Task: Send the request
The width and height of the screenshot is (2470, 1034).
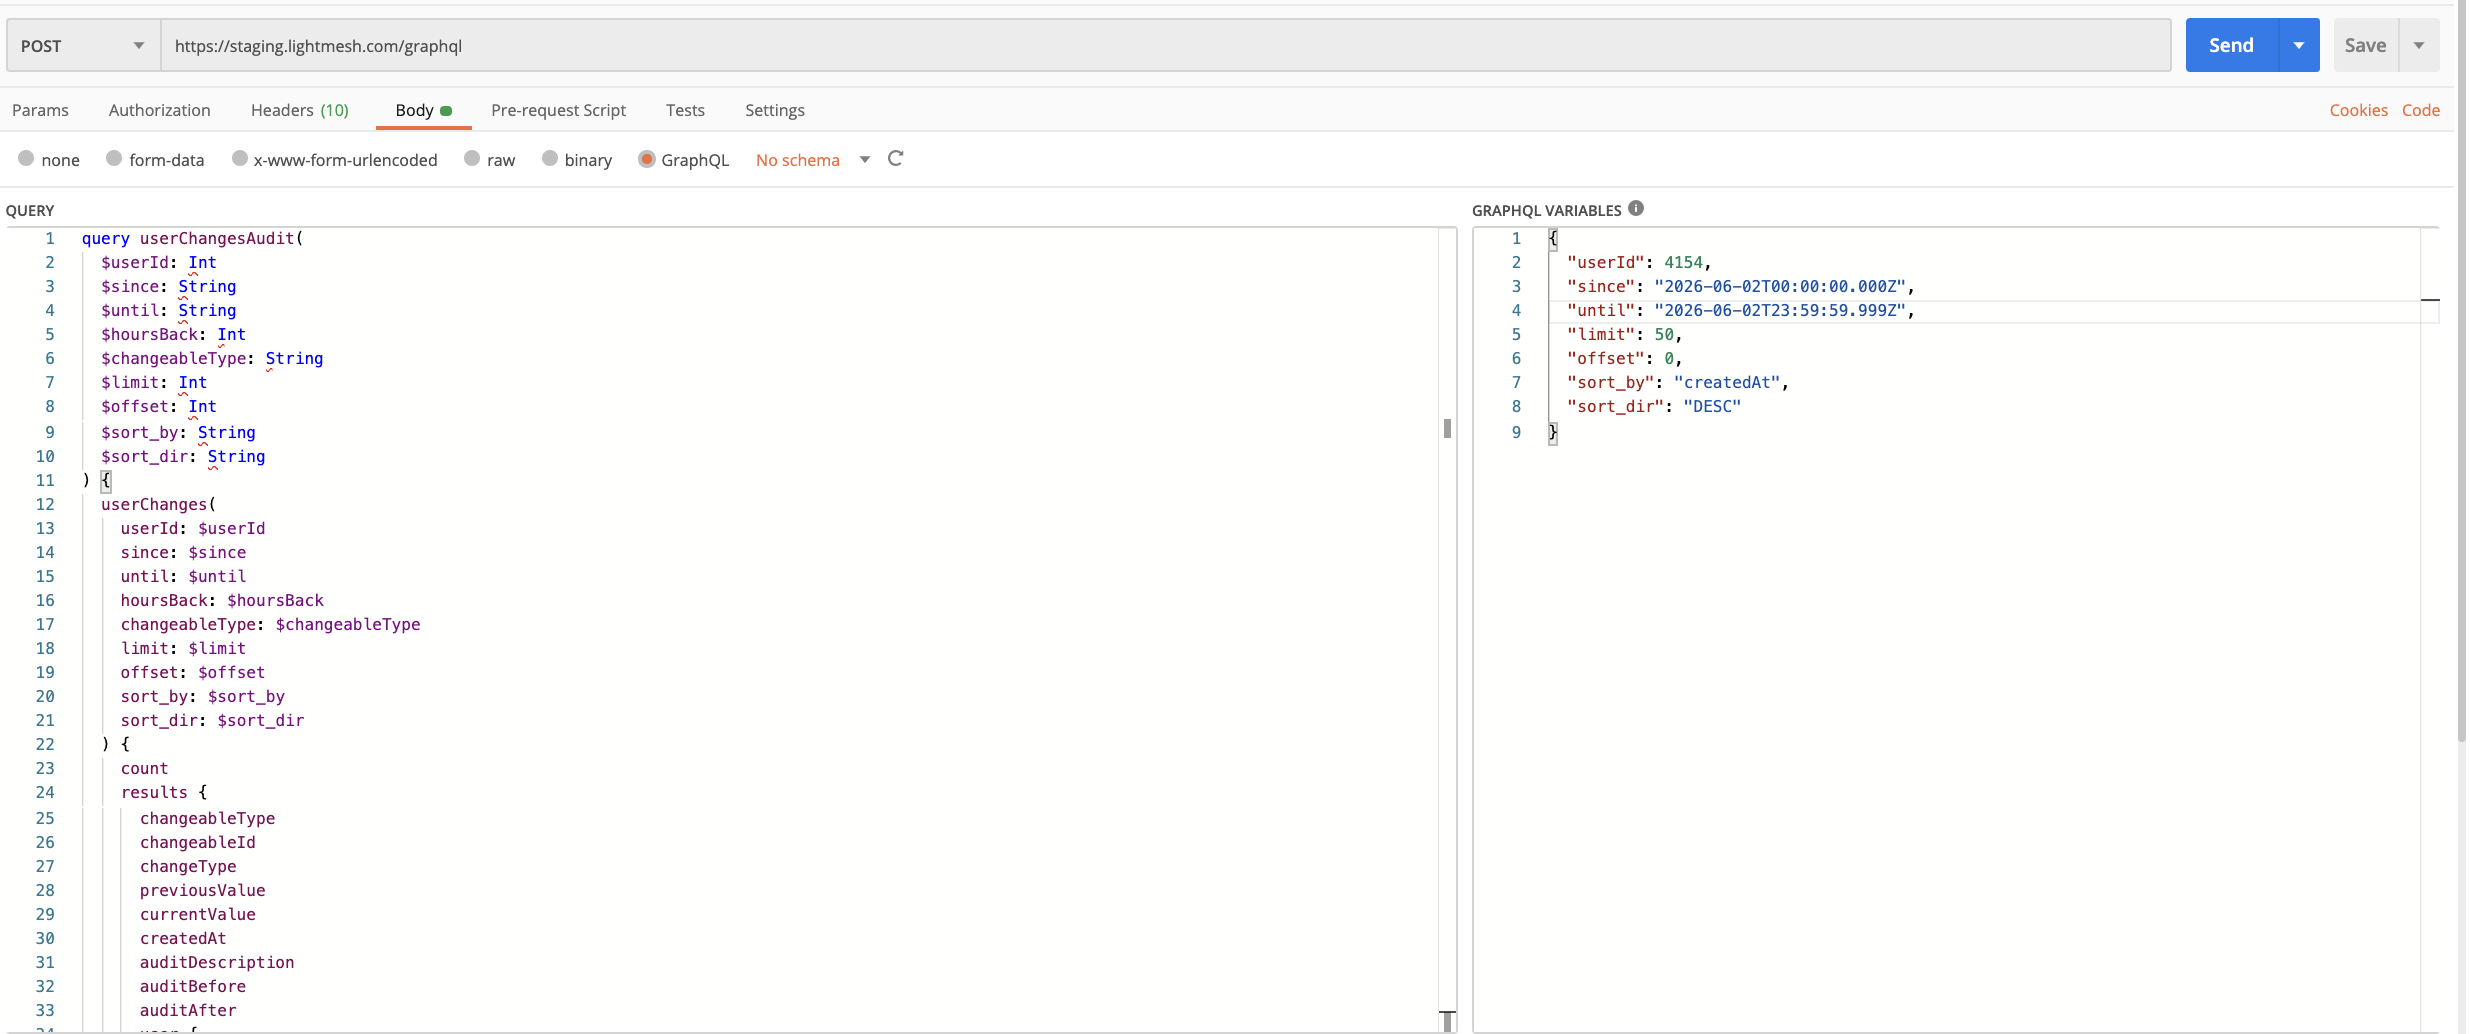Action: pos(2231,46)
